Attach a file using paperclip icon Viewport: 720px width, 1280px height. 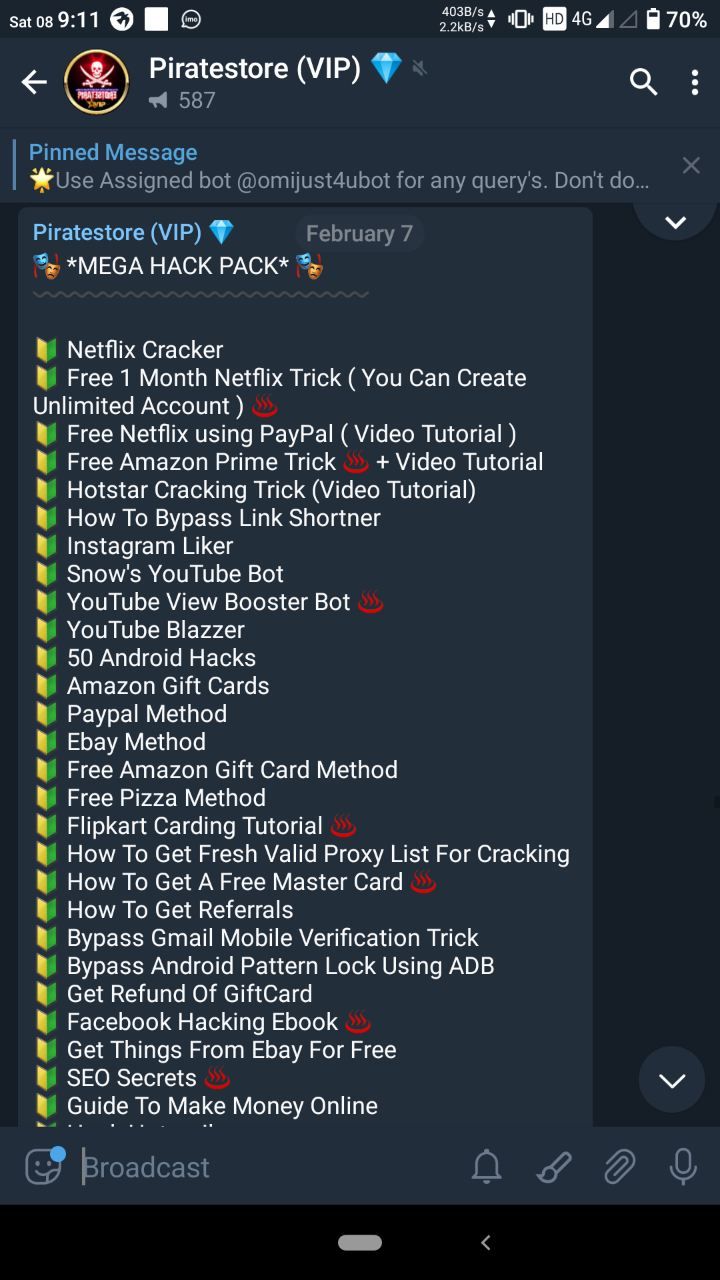click(x=619, y=1167)
